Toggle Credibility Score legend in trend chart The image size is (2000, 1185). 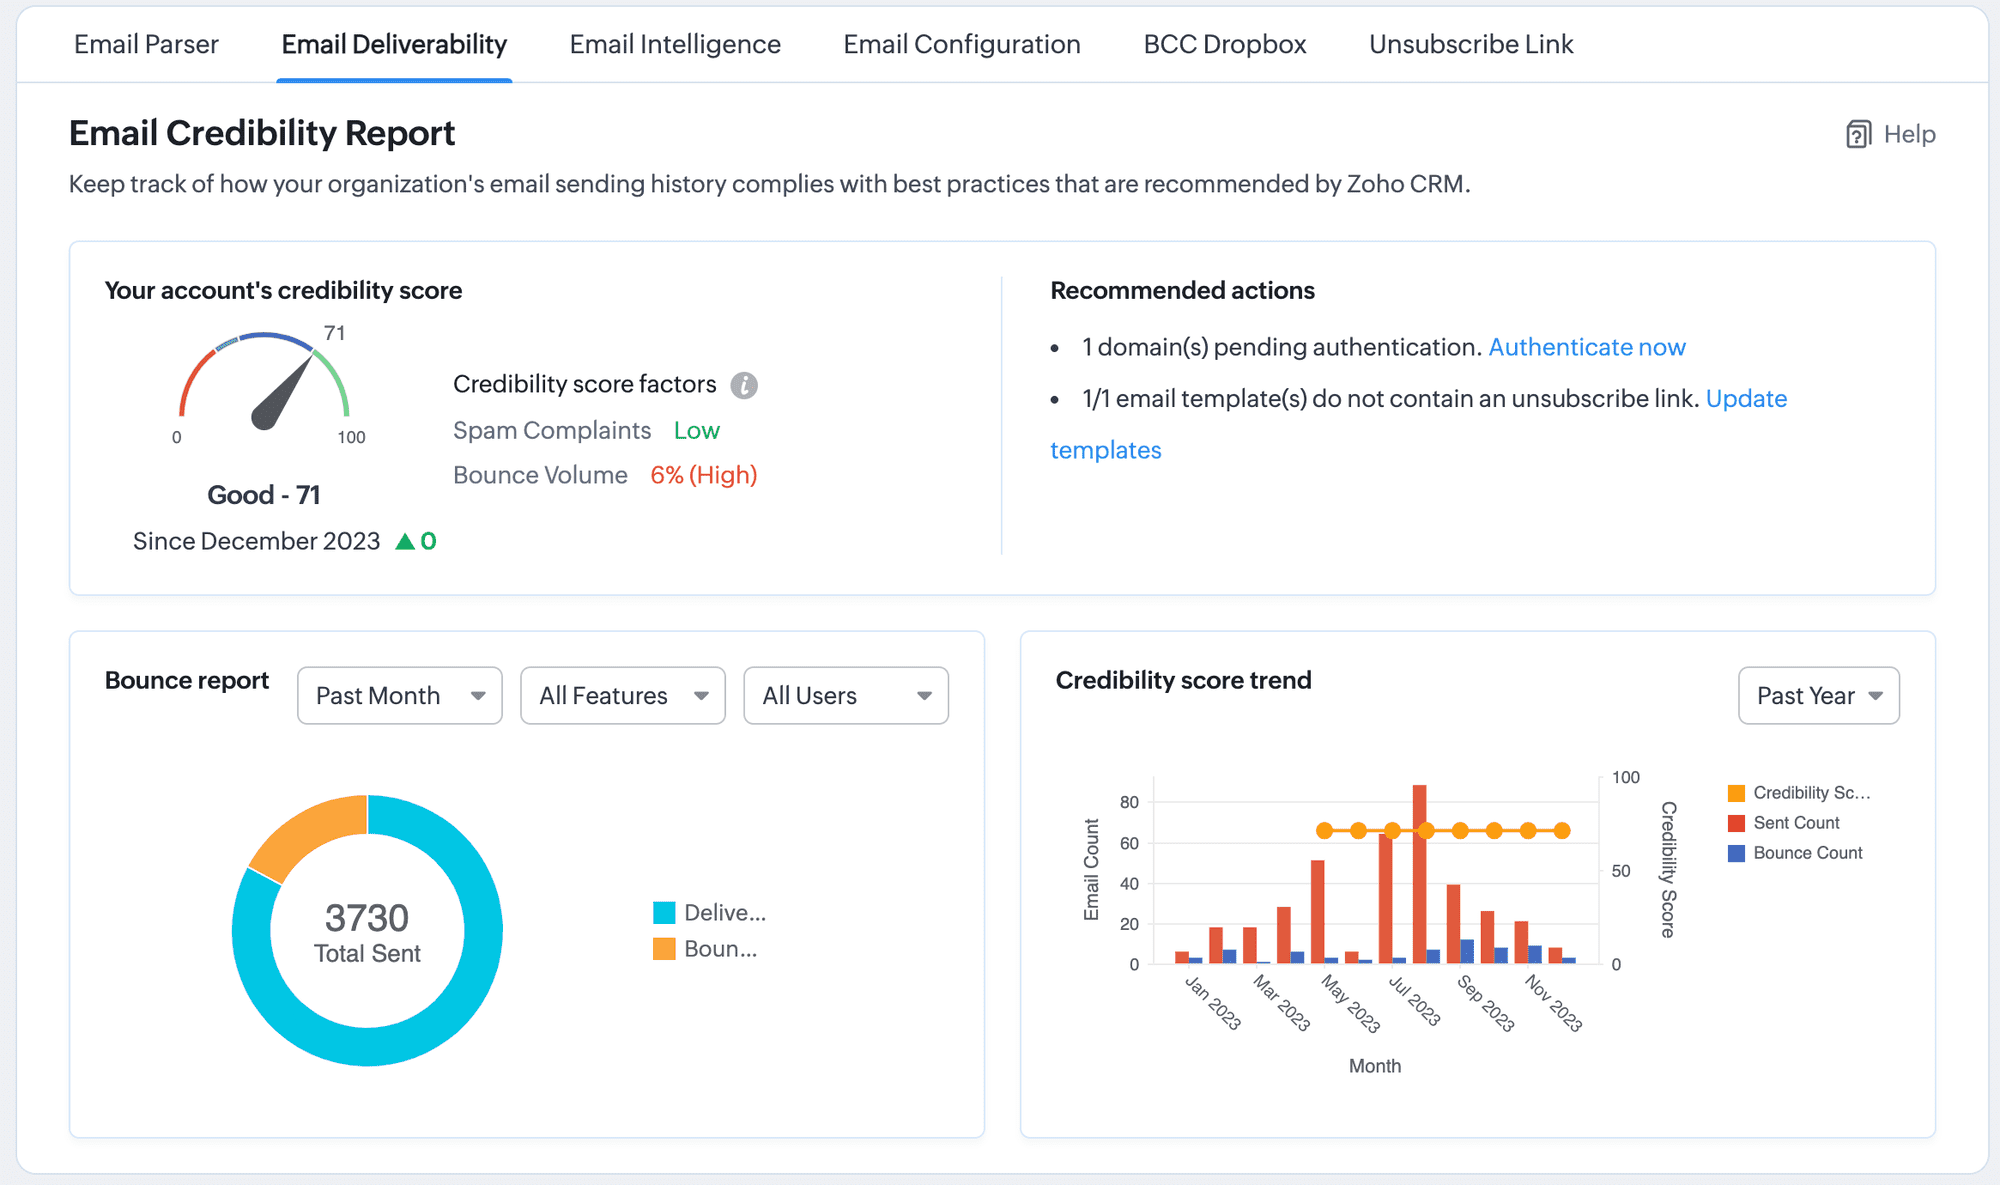(1798, 793)
